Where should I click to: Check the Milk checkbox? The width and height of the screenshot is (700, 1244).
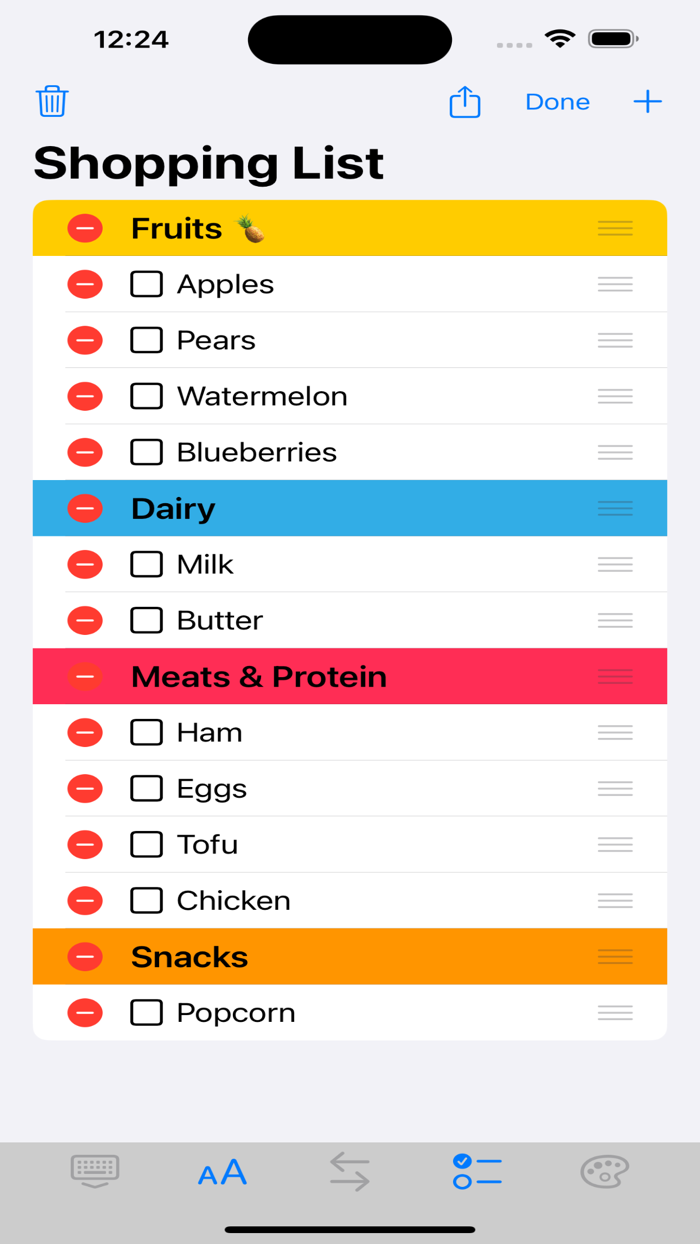click(x=146, y=564)
